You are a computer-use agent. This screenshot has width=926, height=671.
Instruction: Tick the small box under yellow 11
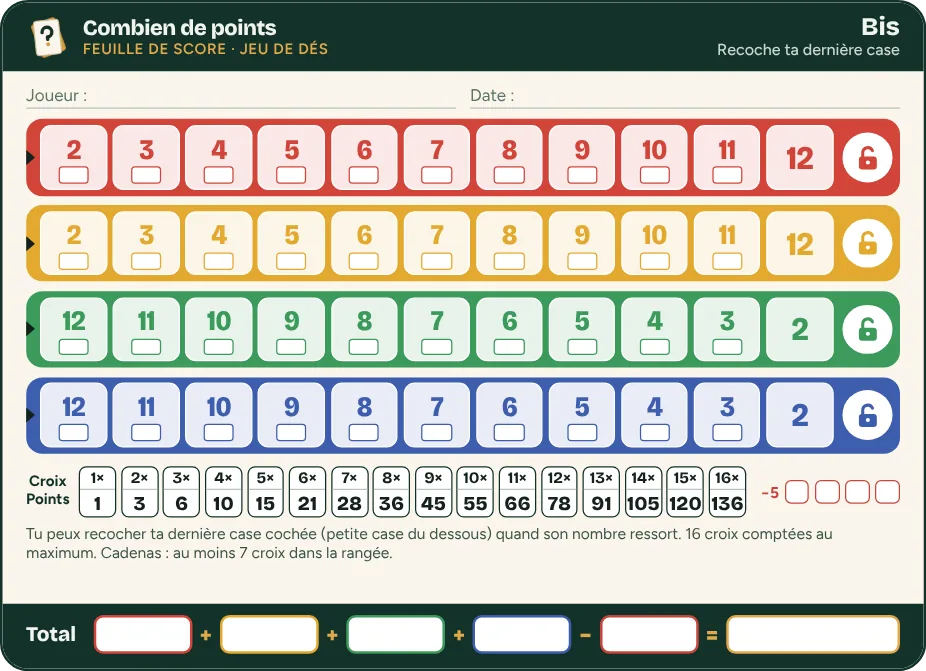click(727, 261)
